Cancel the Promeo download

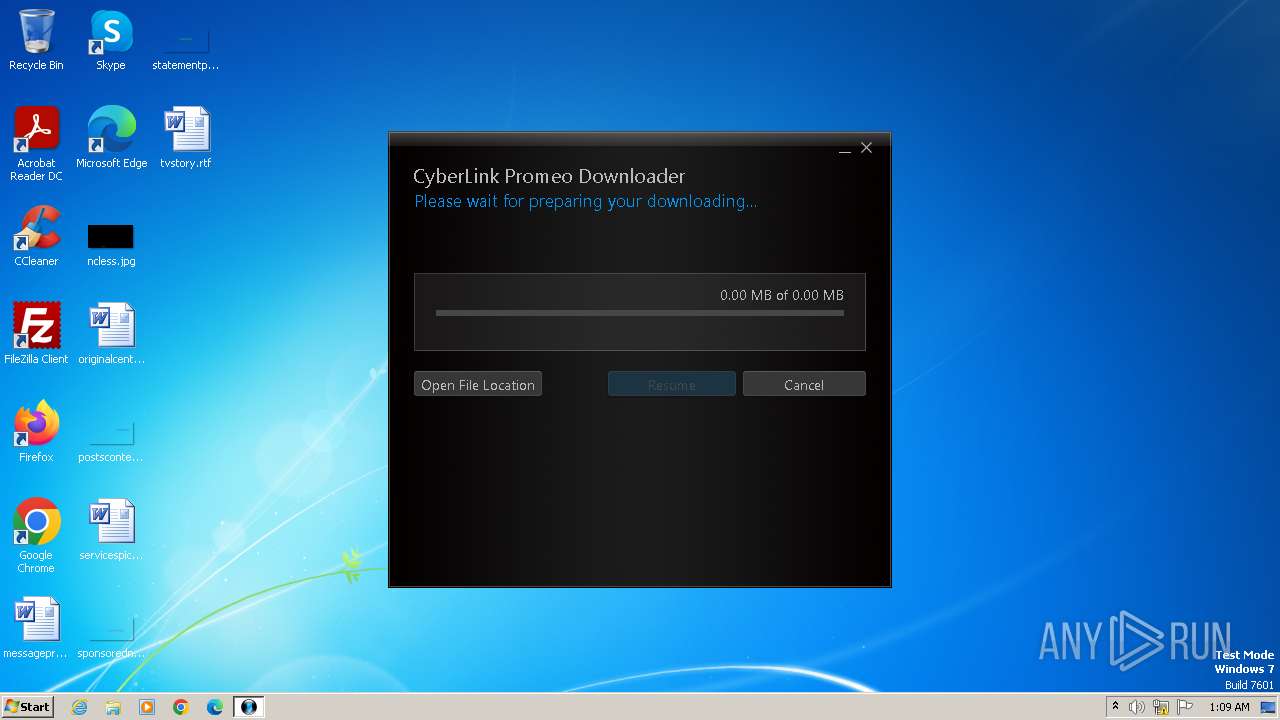point(804,384)
